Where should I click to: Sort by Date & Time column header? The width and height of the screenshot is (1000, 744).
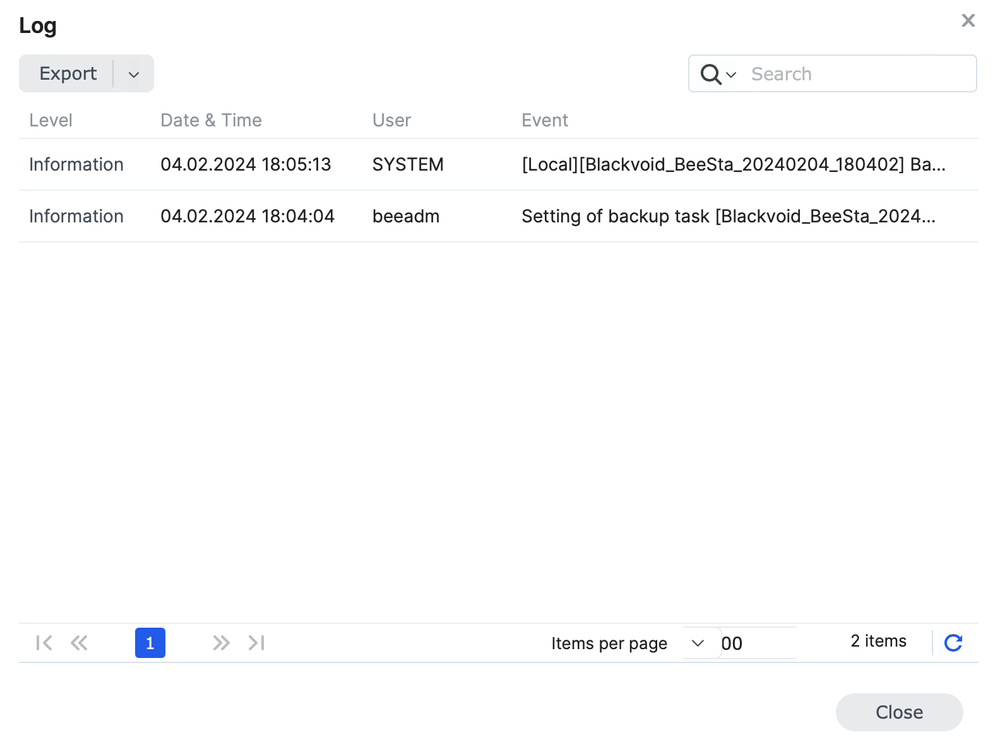(211, 120)
